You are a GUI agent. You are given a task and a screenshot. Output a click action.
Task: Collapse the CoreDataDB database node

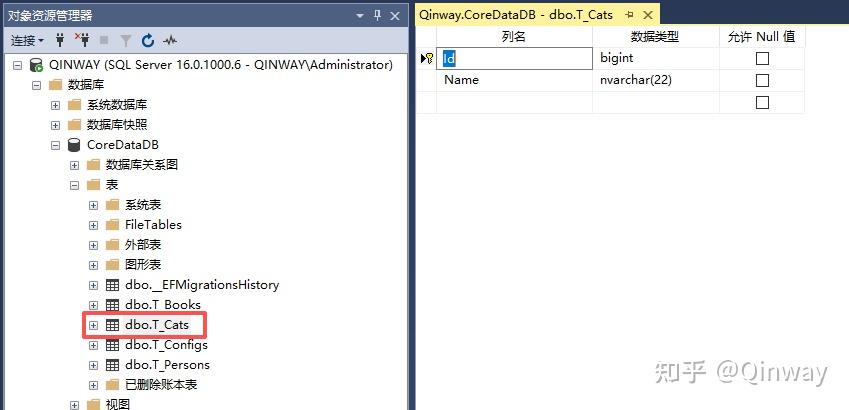55,145
